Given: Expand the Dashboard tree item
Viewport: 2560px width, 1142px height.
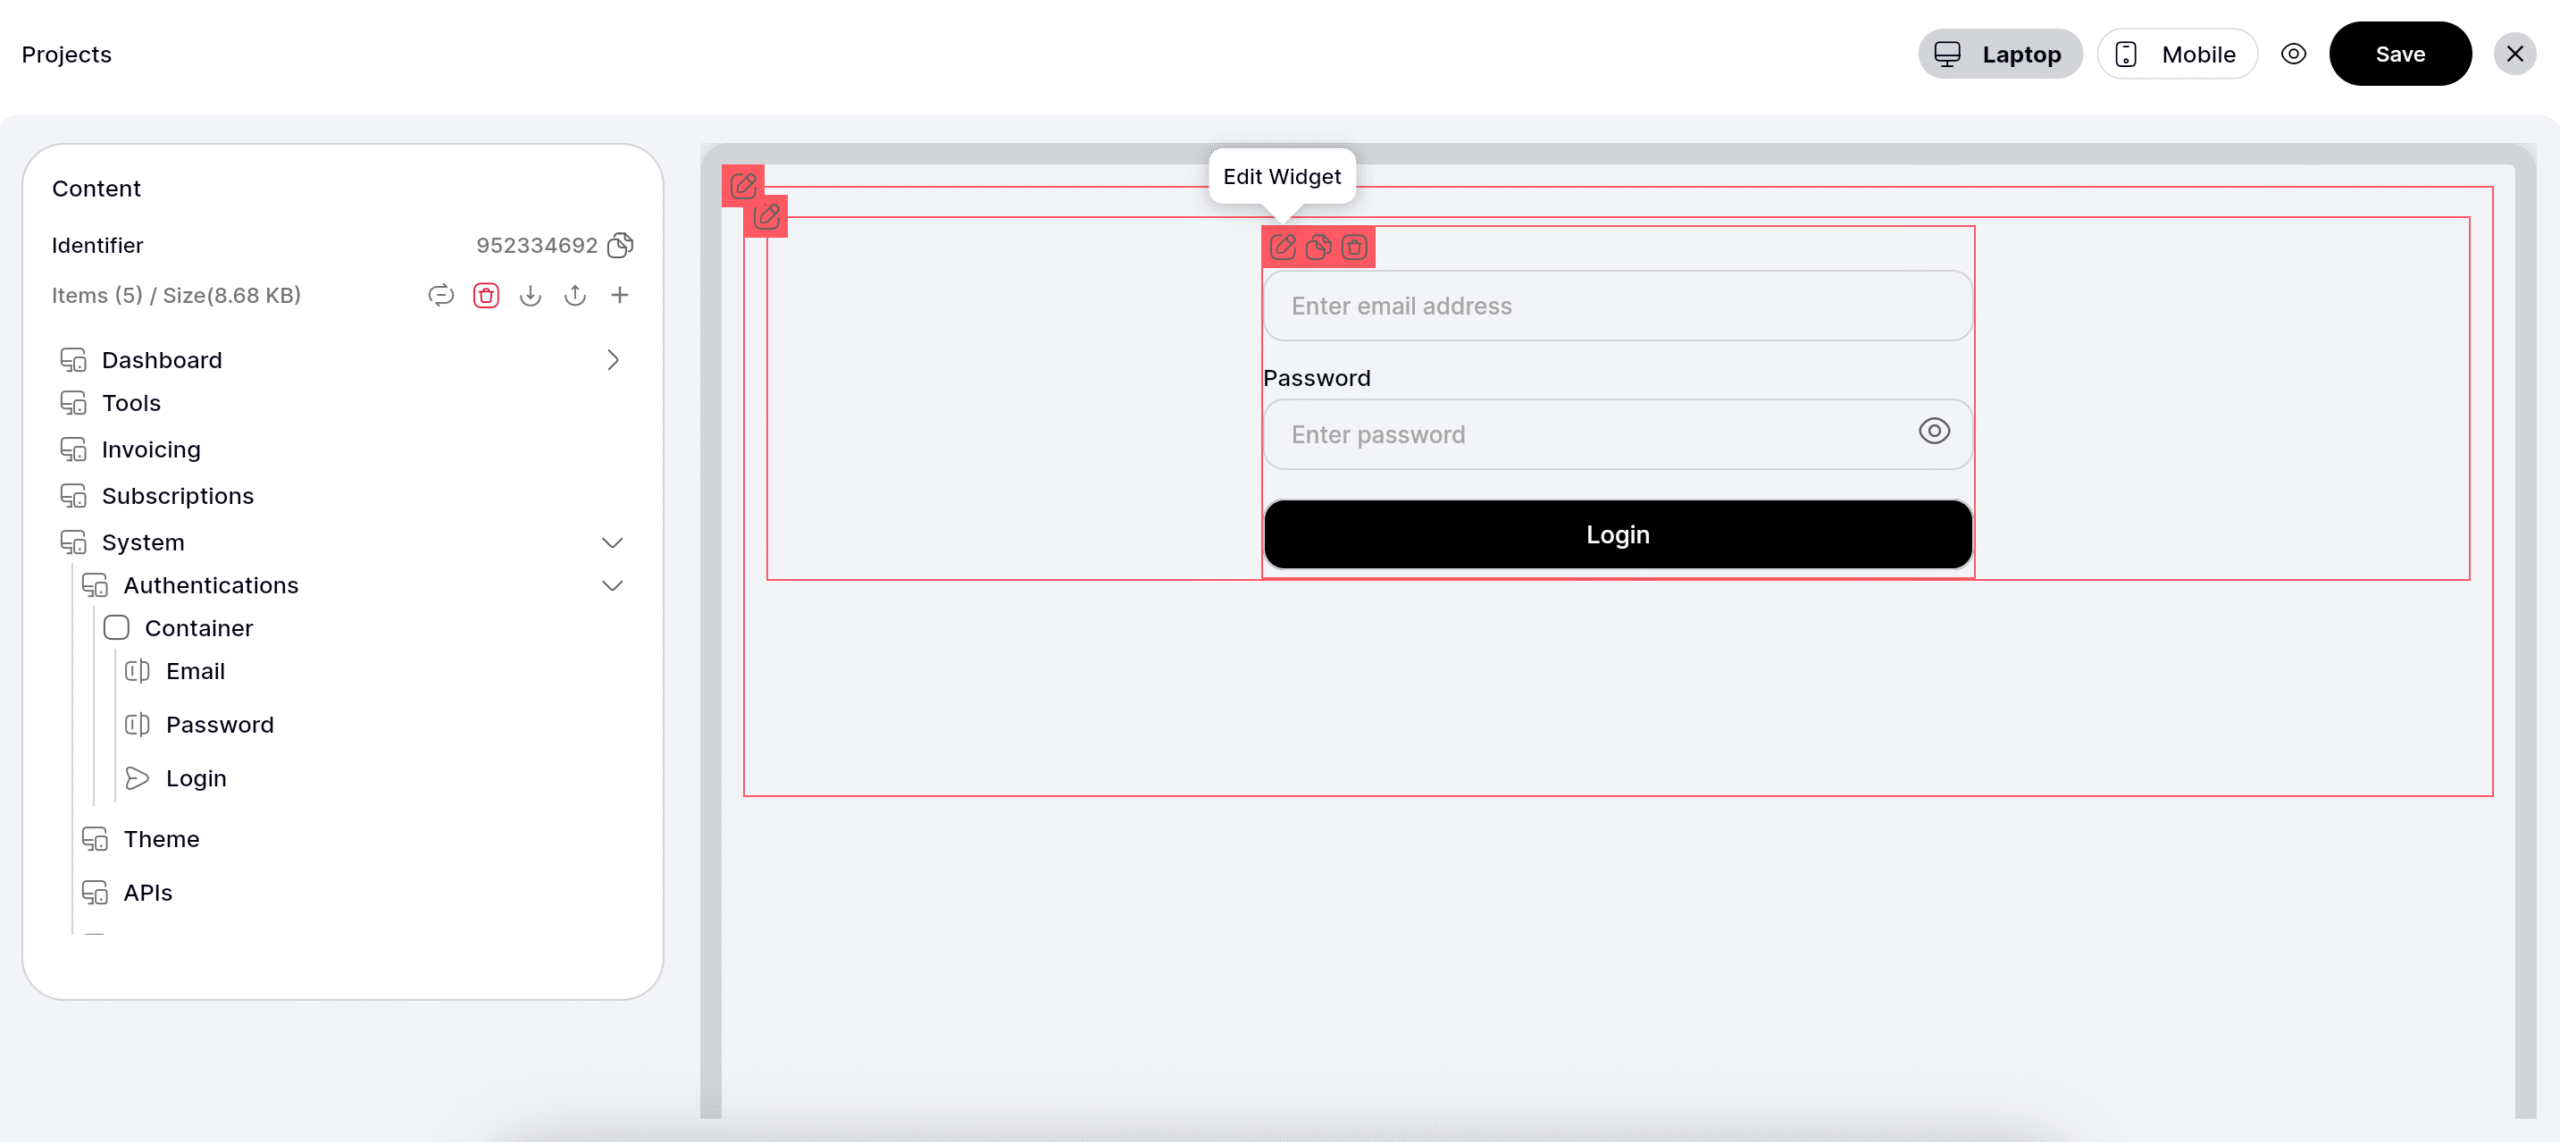Looking at the screenshot, I should [x=613, y=360].
